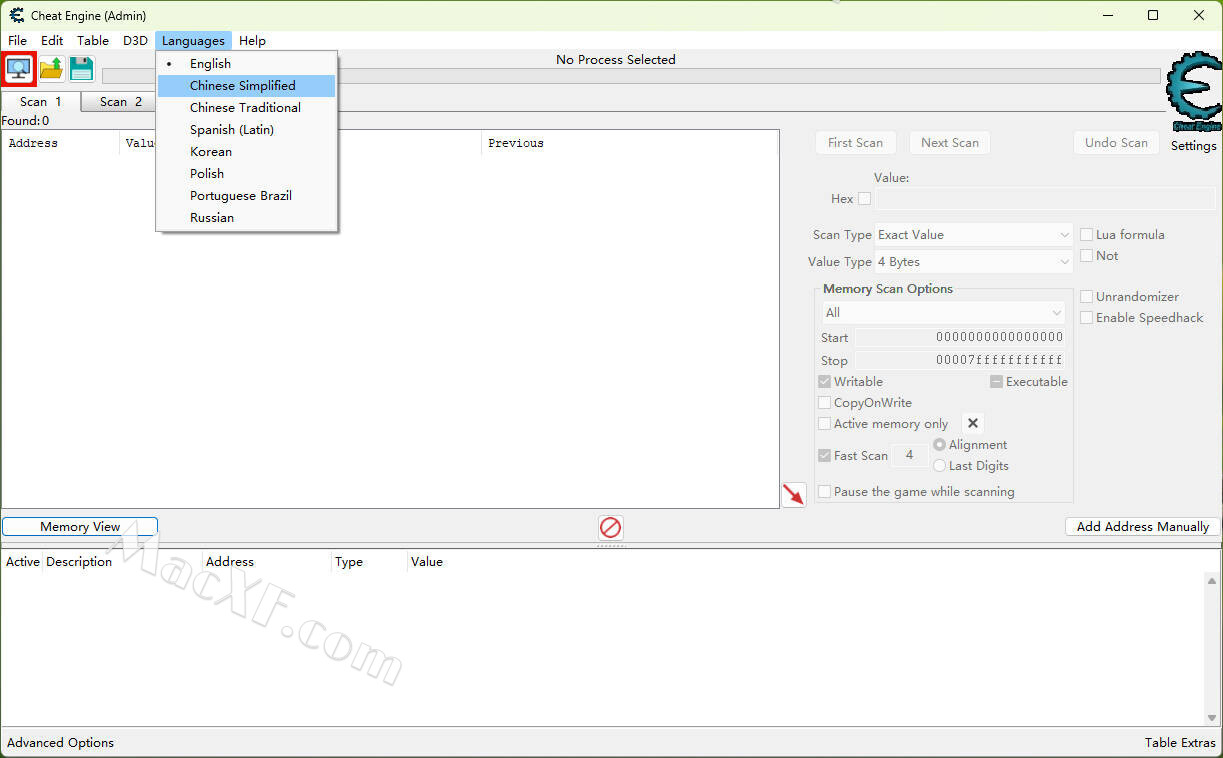Open the process list computer icon

19,69
